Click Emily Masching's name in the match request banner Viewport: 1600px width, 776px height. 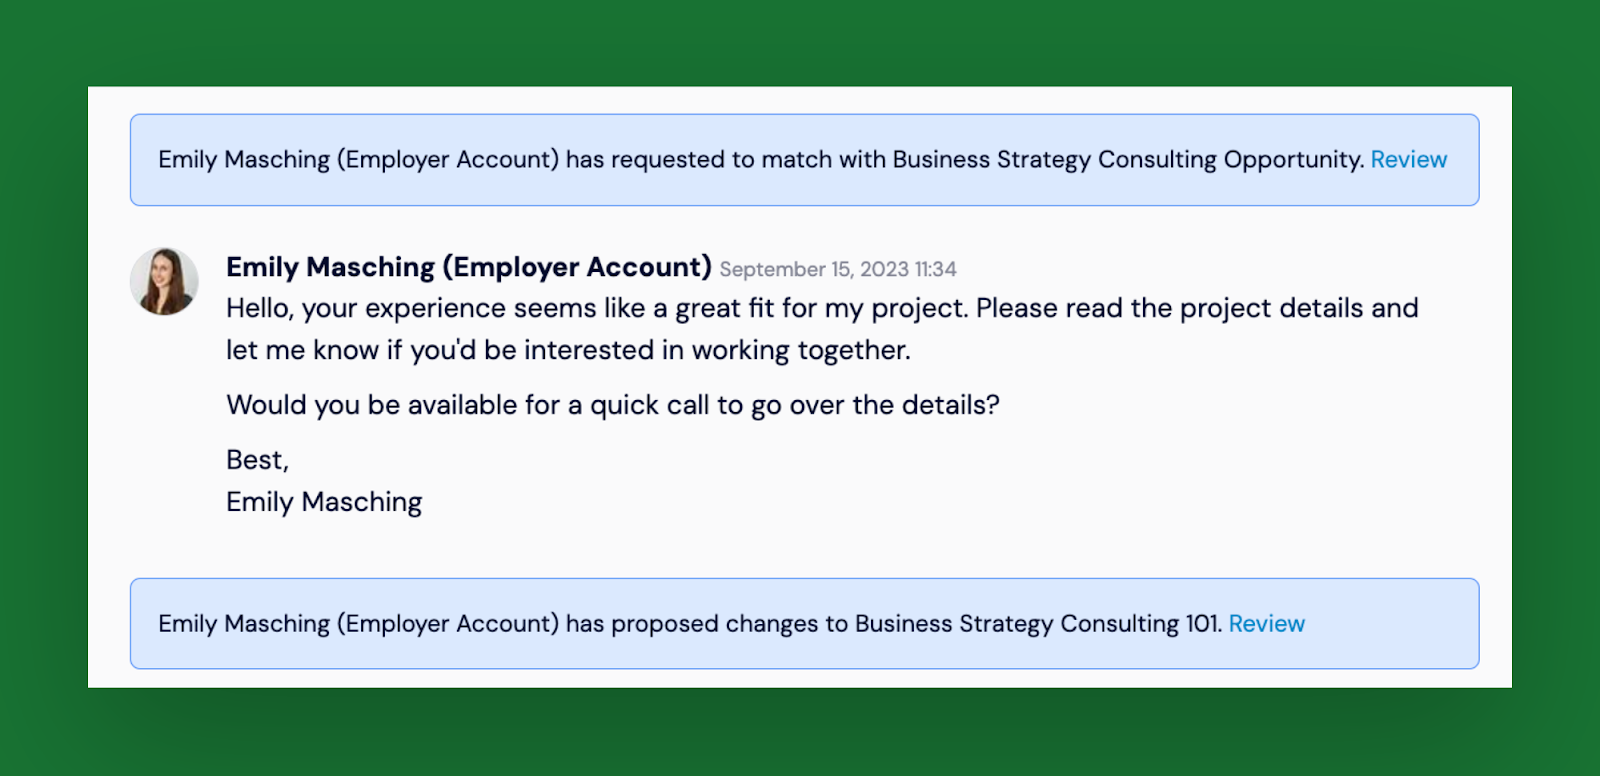pyautogui.click(x=244, y=160)
